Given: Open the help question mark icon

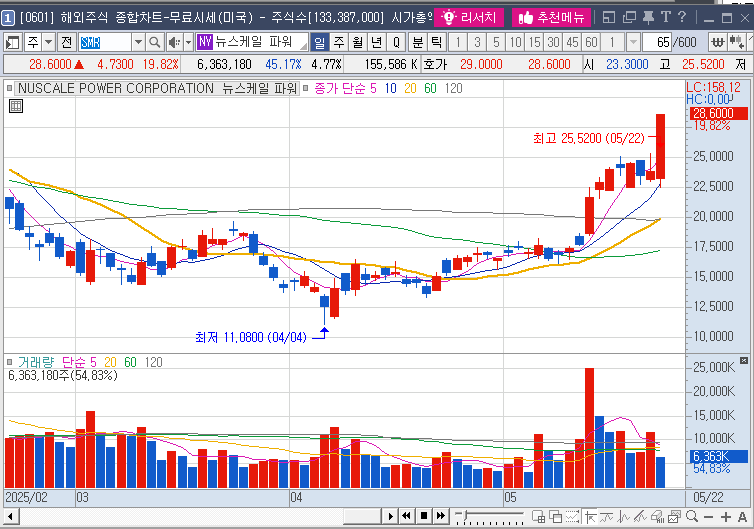Looking at the screenshot, I should (682, 17).
